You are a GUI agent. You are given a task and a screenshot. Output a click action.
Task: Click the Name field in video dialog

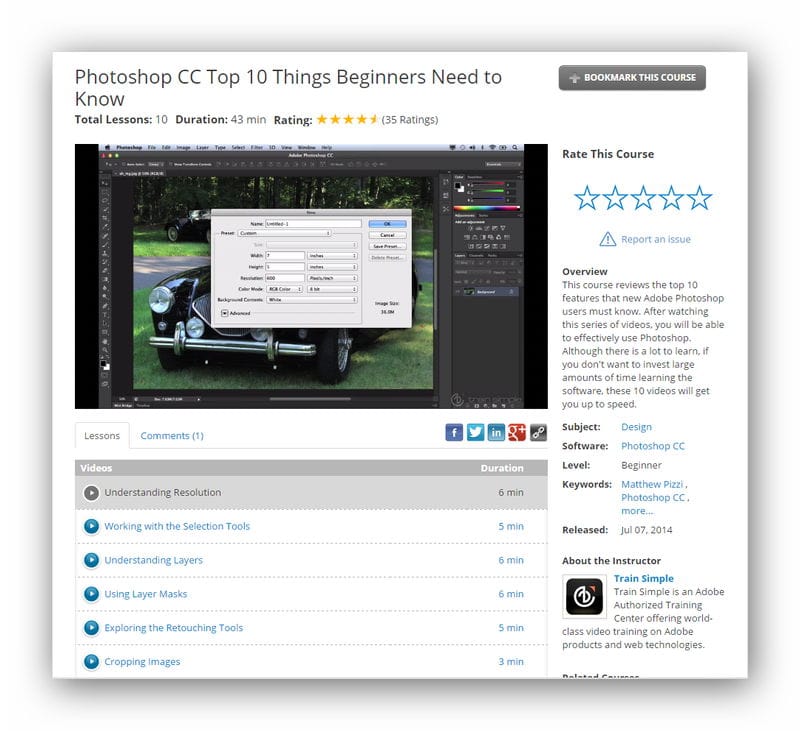coord(313,224)
